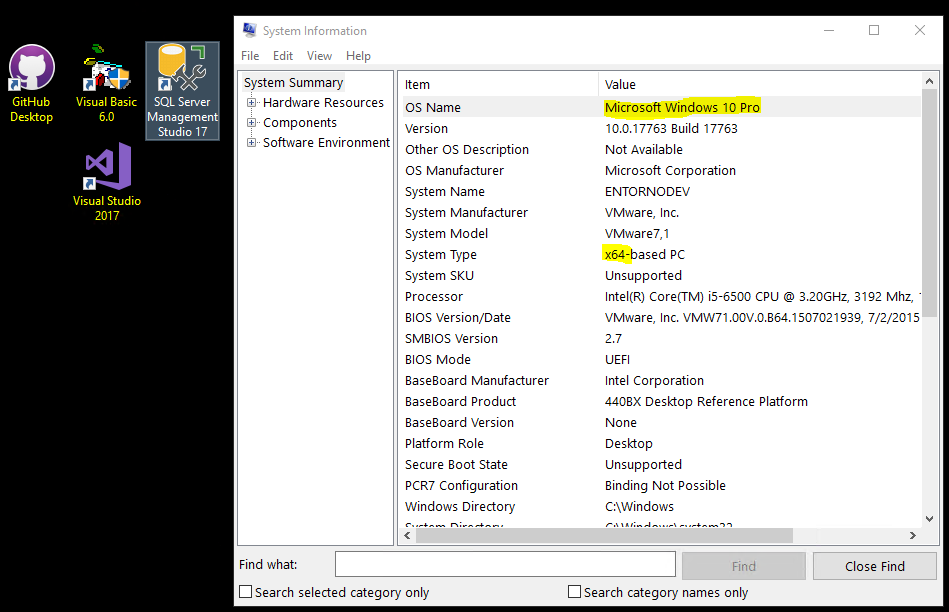The height and width of the screenshot is (612, 949).
Task: Click the Close Find button
Action: [875, 566]
